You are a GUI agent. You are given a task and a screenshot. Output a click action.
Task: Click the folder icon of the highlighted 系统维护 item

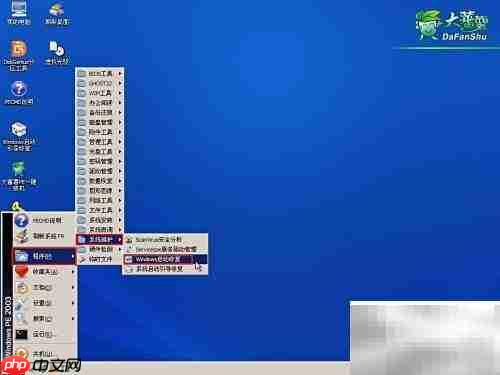(x=82, y=239)
